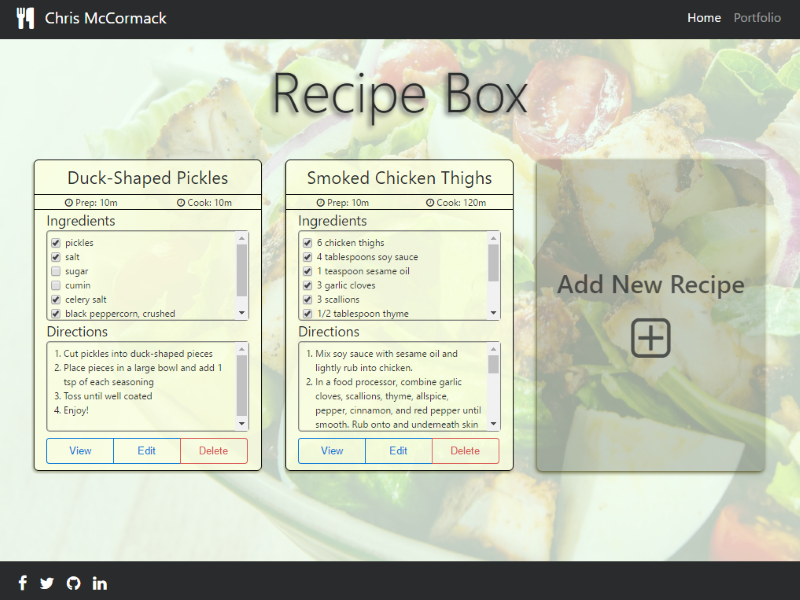
Task: Open the Facebook icon in footer
Action: [23, 583]
